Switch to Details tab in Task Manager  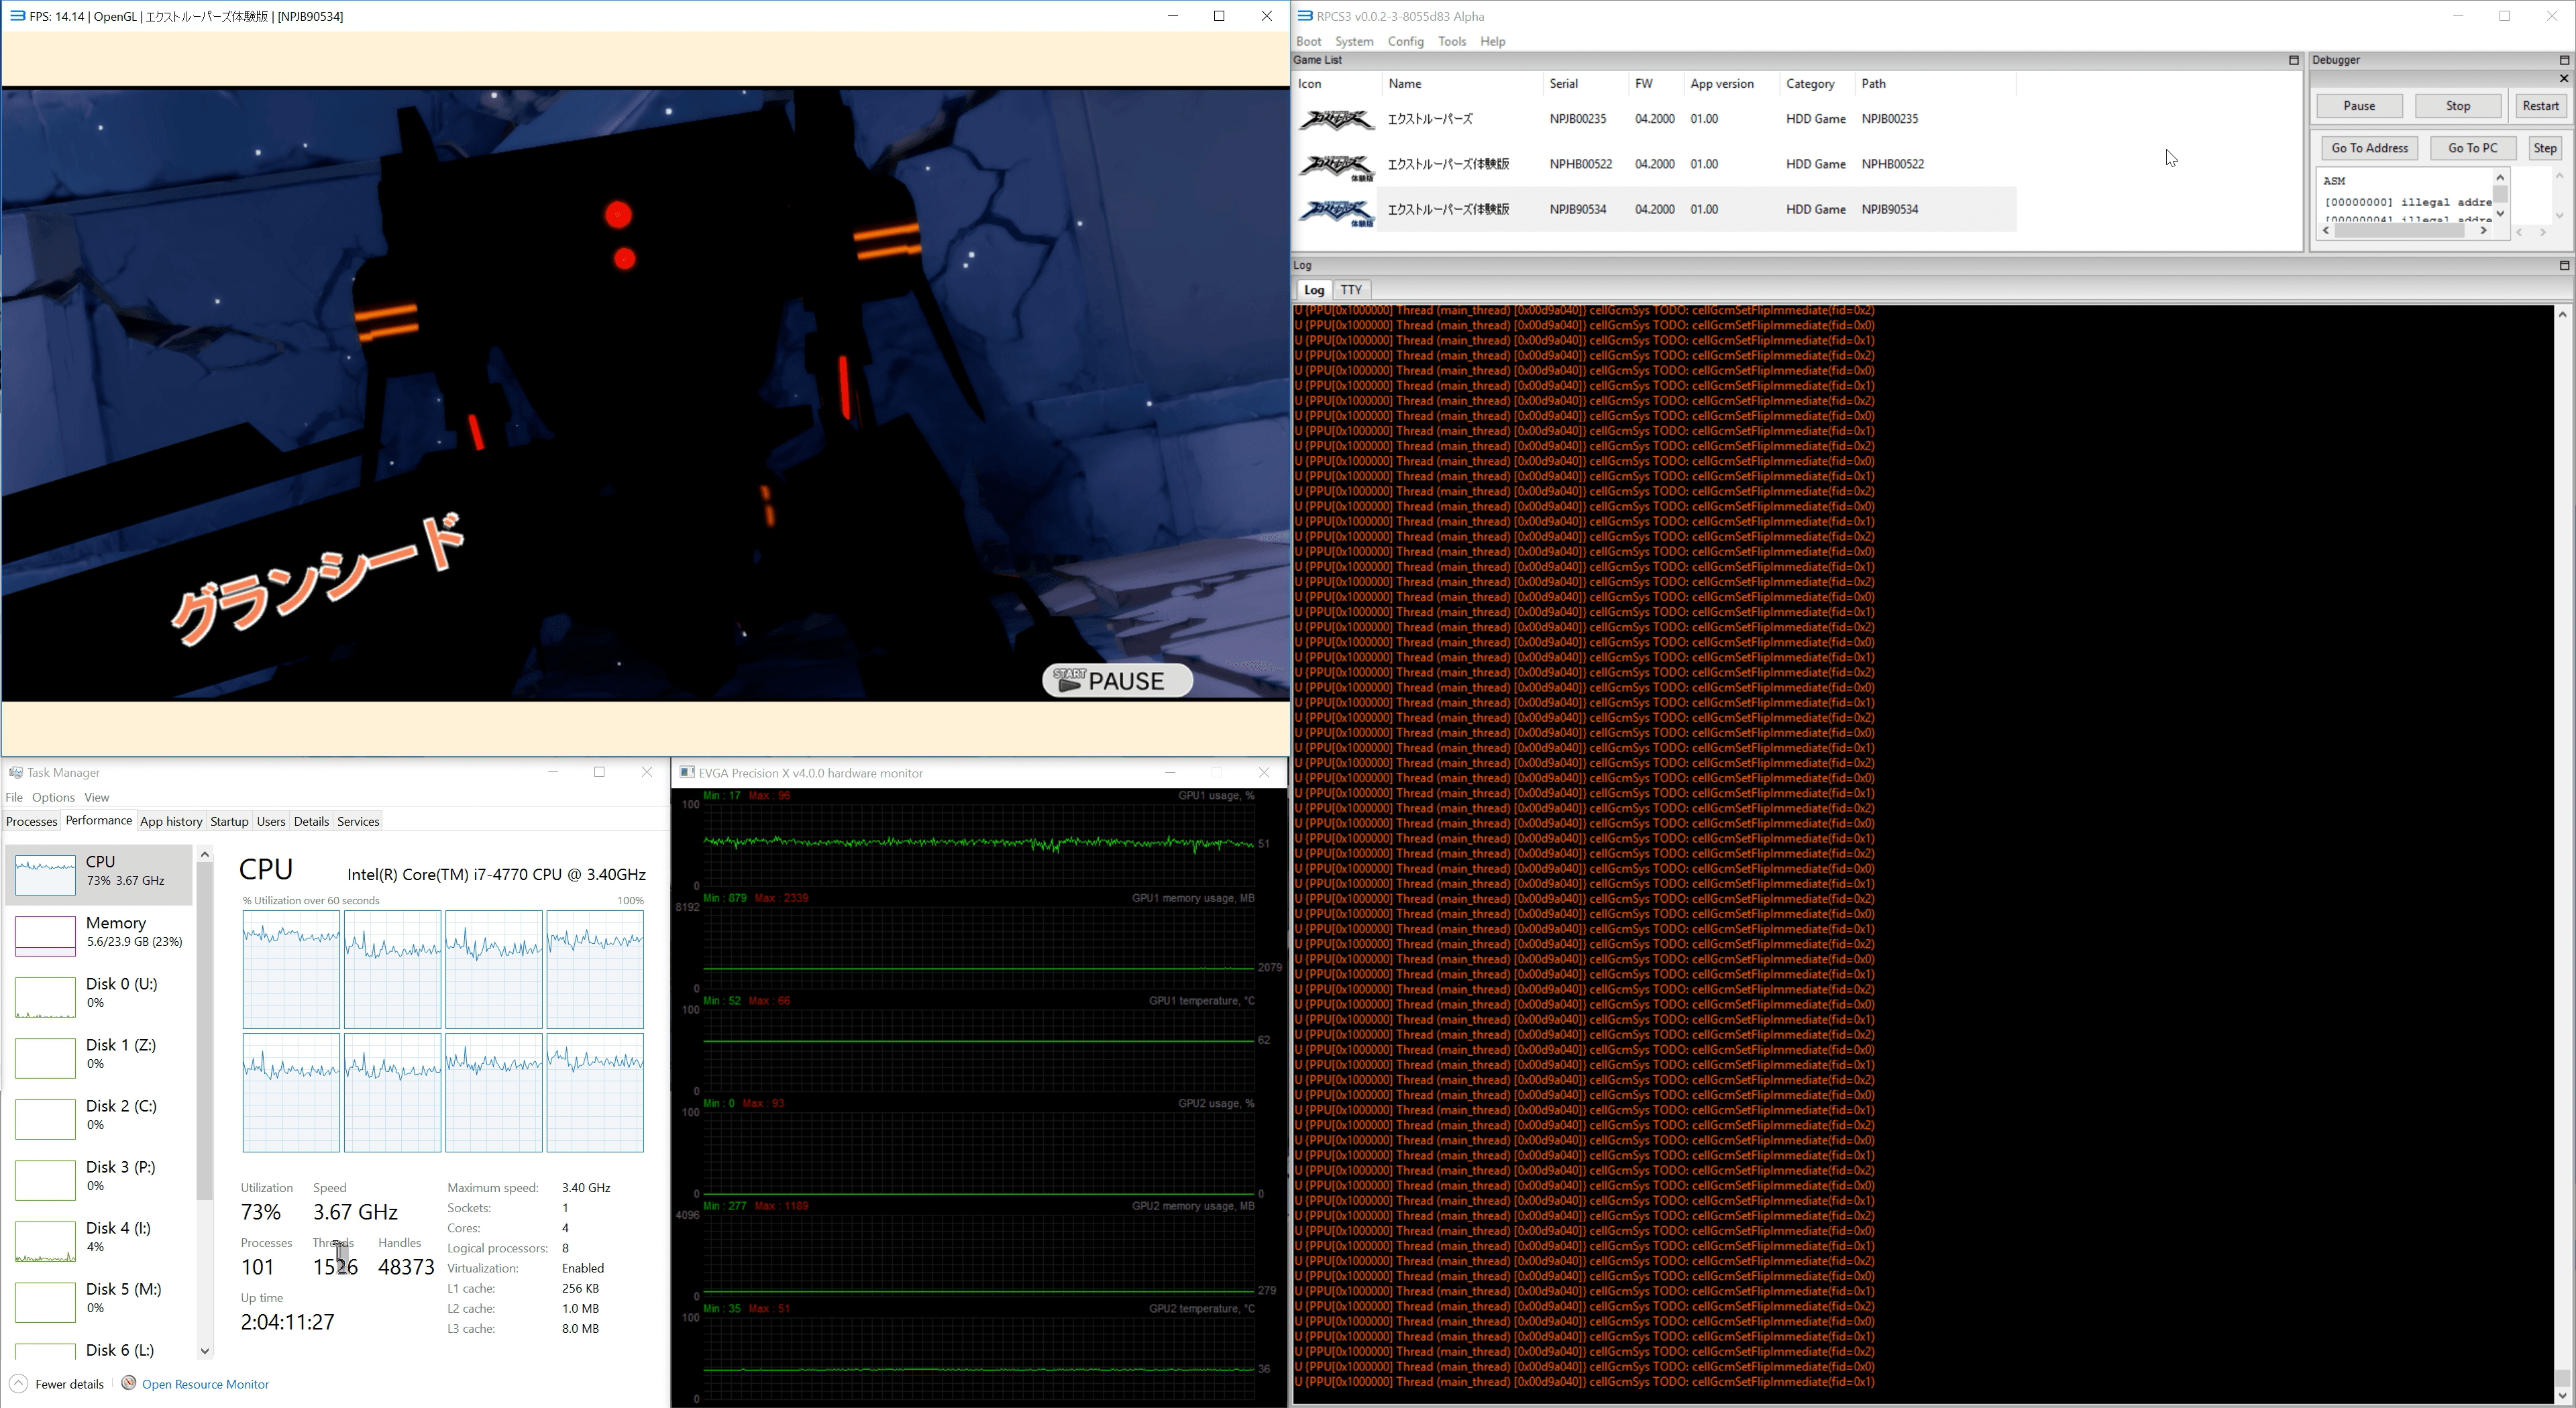311,821
